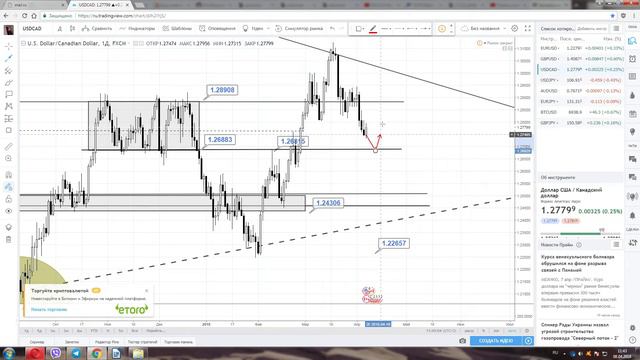Select the zoom in tool
The height and width of the screenshot is (360, 640).
tap(9, 158)
